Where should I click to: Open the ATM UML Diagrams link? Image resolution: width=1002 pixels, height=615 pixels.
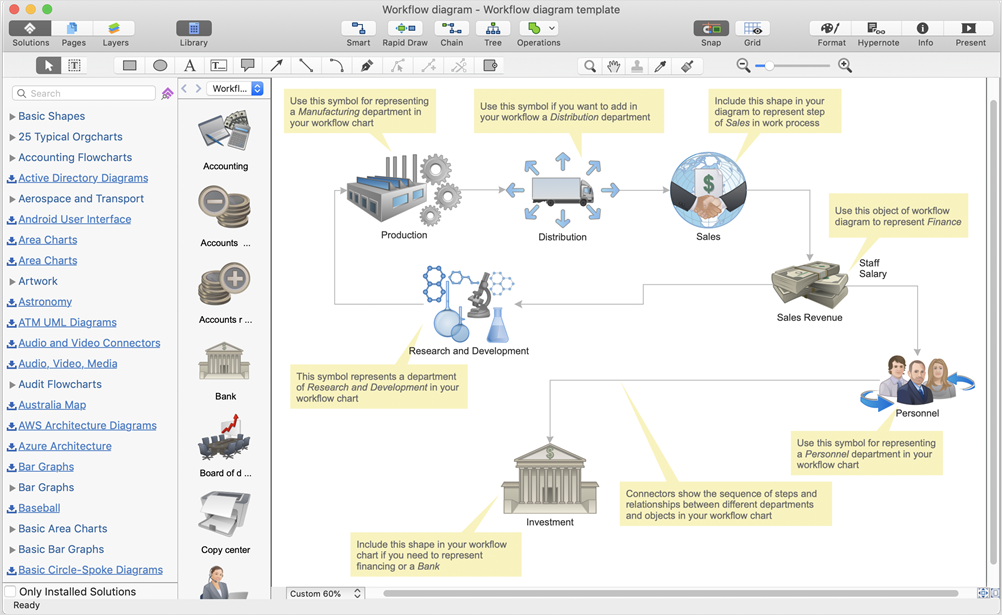click(67, 322)
